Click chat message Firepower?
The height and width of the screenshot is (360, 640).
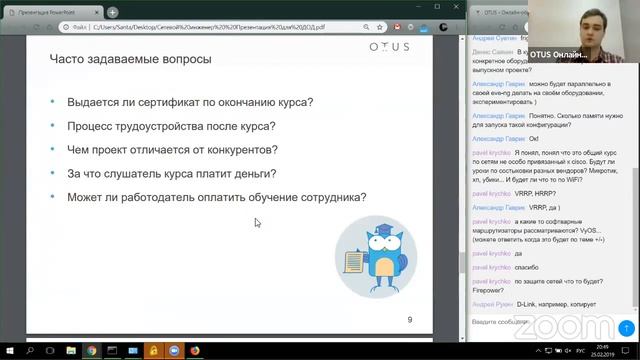point(488,291)
